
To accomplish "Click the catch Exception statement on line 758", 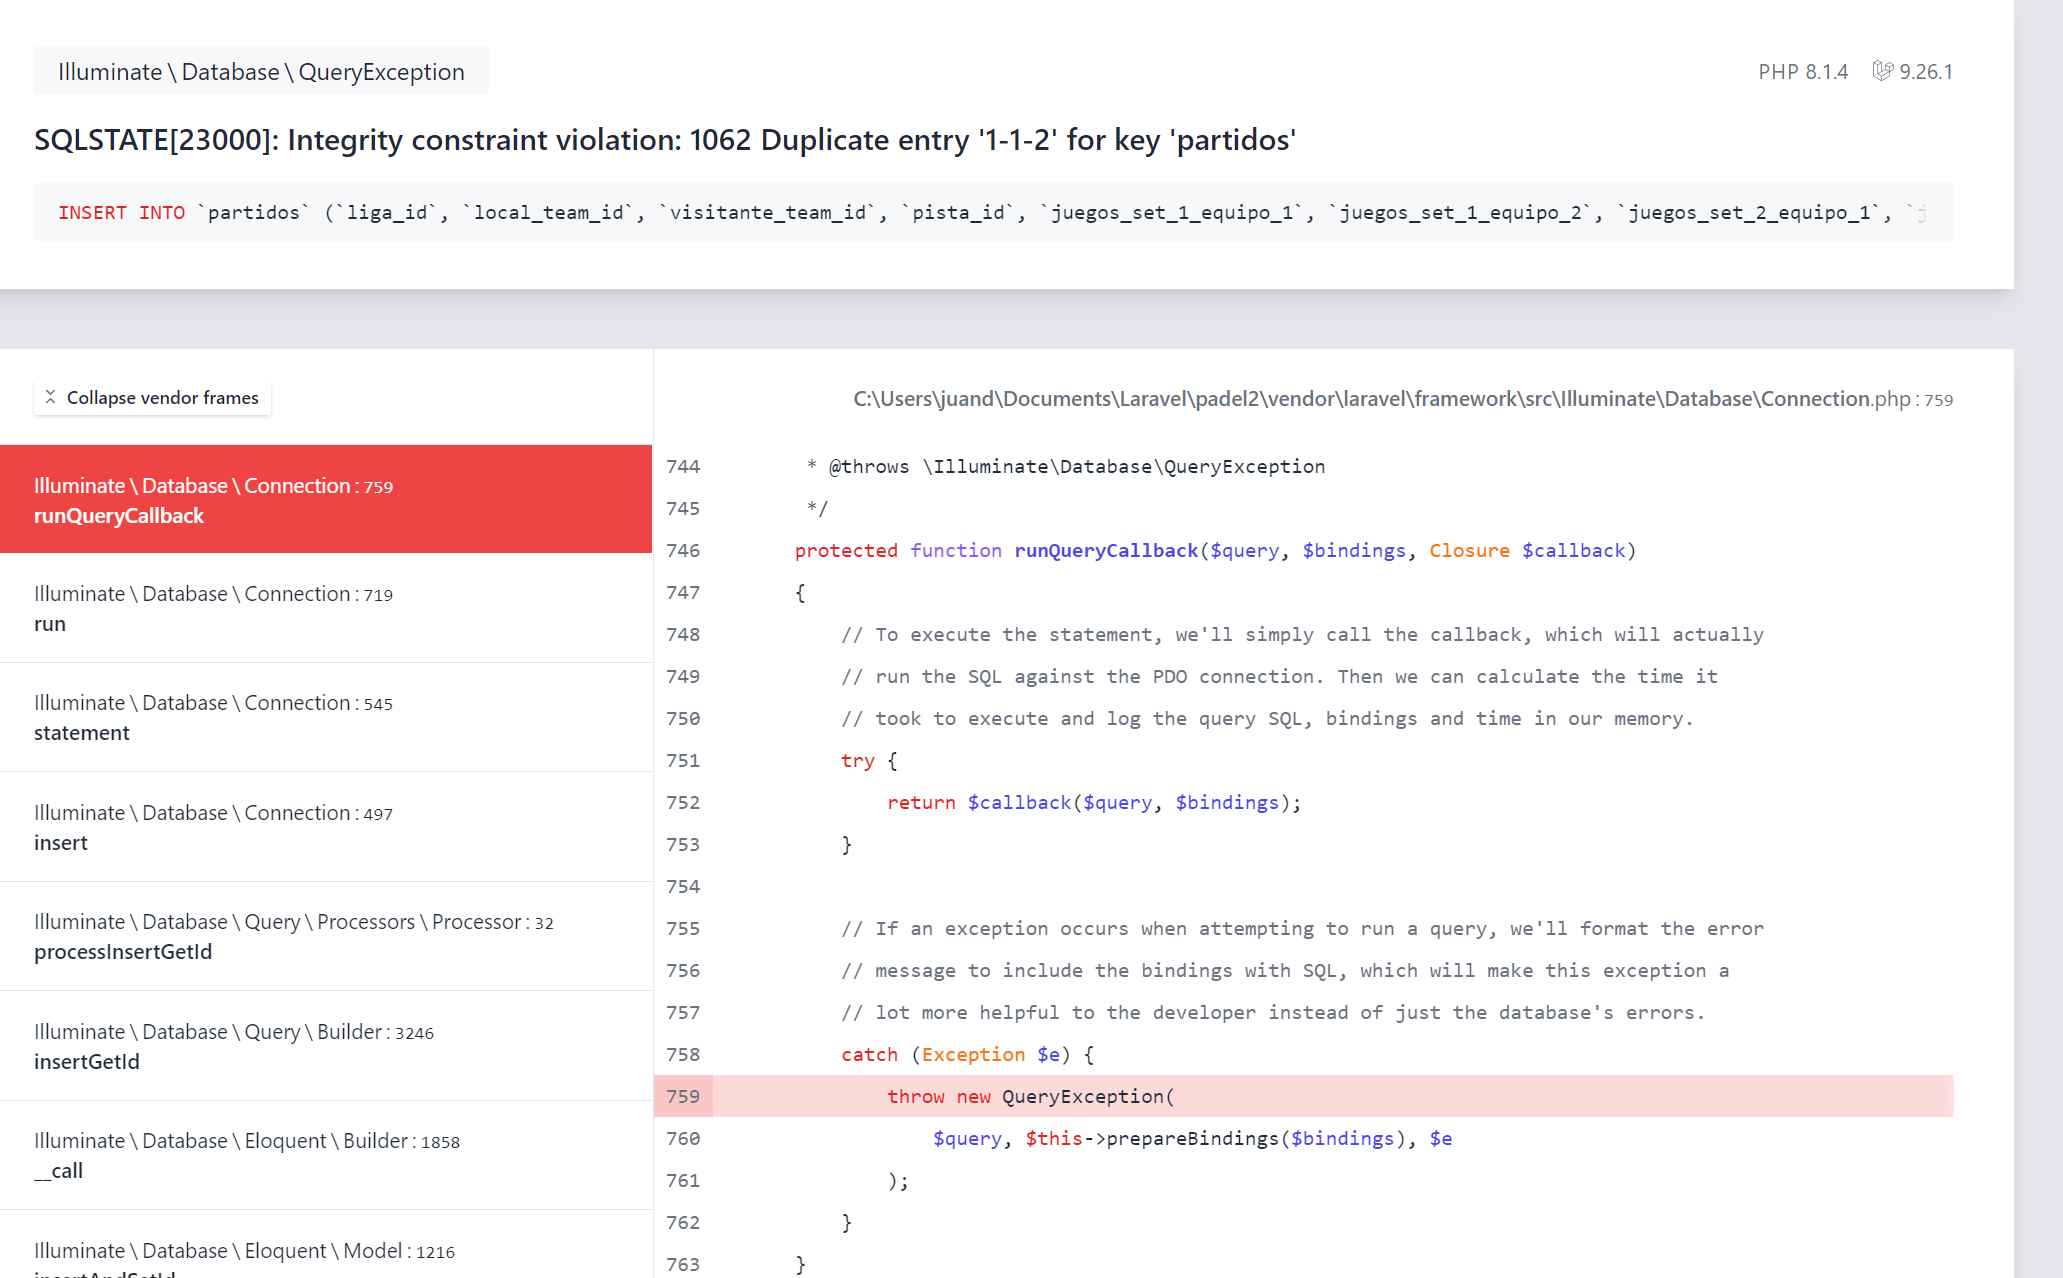I will (x=966, y=1054).
